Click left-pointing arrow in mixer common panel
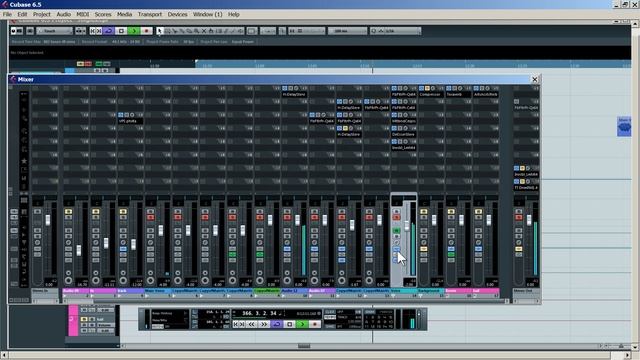The height and width of the screenshot is (360, 640). coord(24,227)
